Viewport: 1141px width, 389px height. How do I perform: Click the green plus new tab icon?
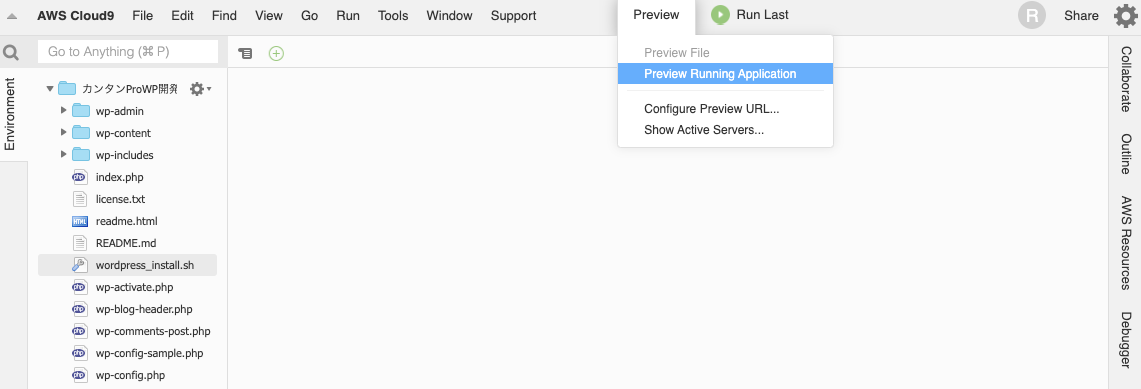pos(276,53)
